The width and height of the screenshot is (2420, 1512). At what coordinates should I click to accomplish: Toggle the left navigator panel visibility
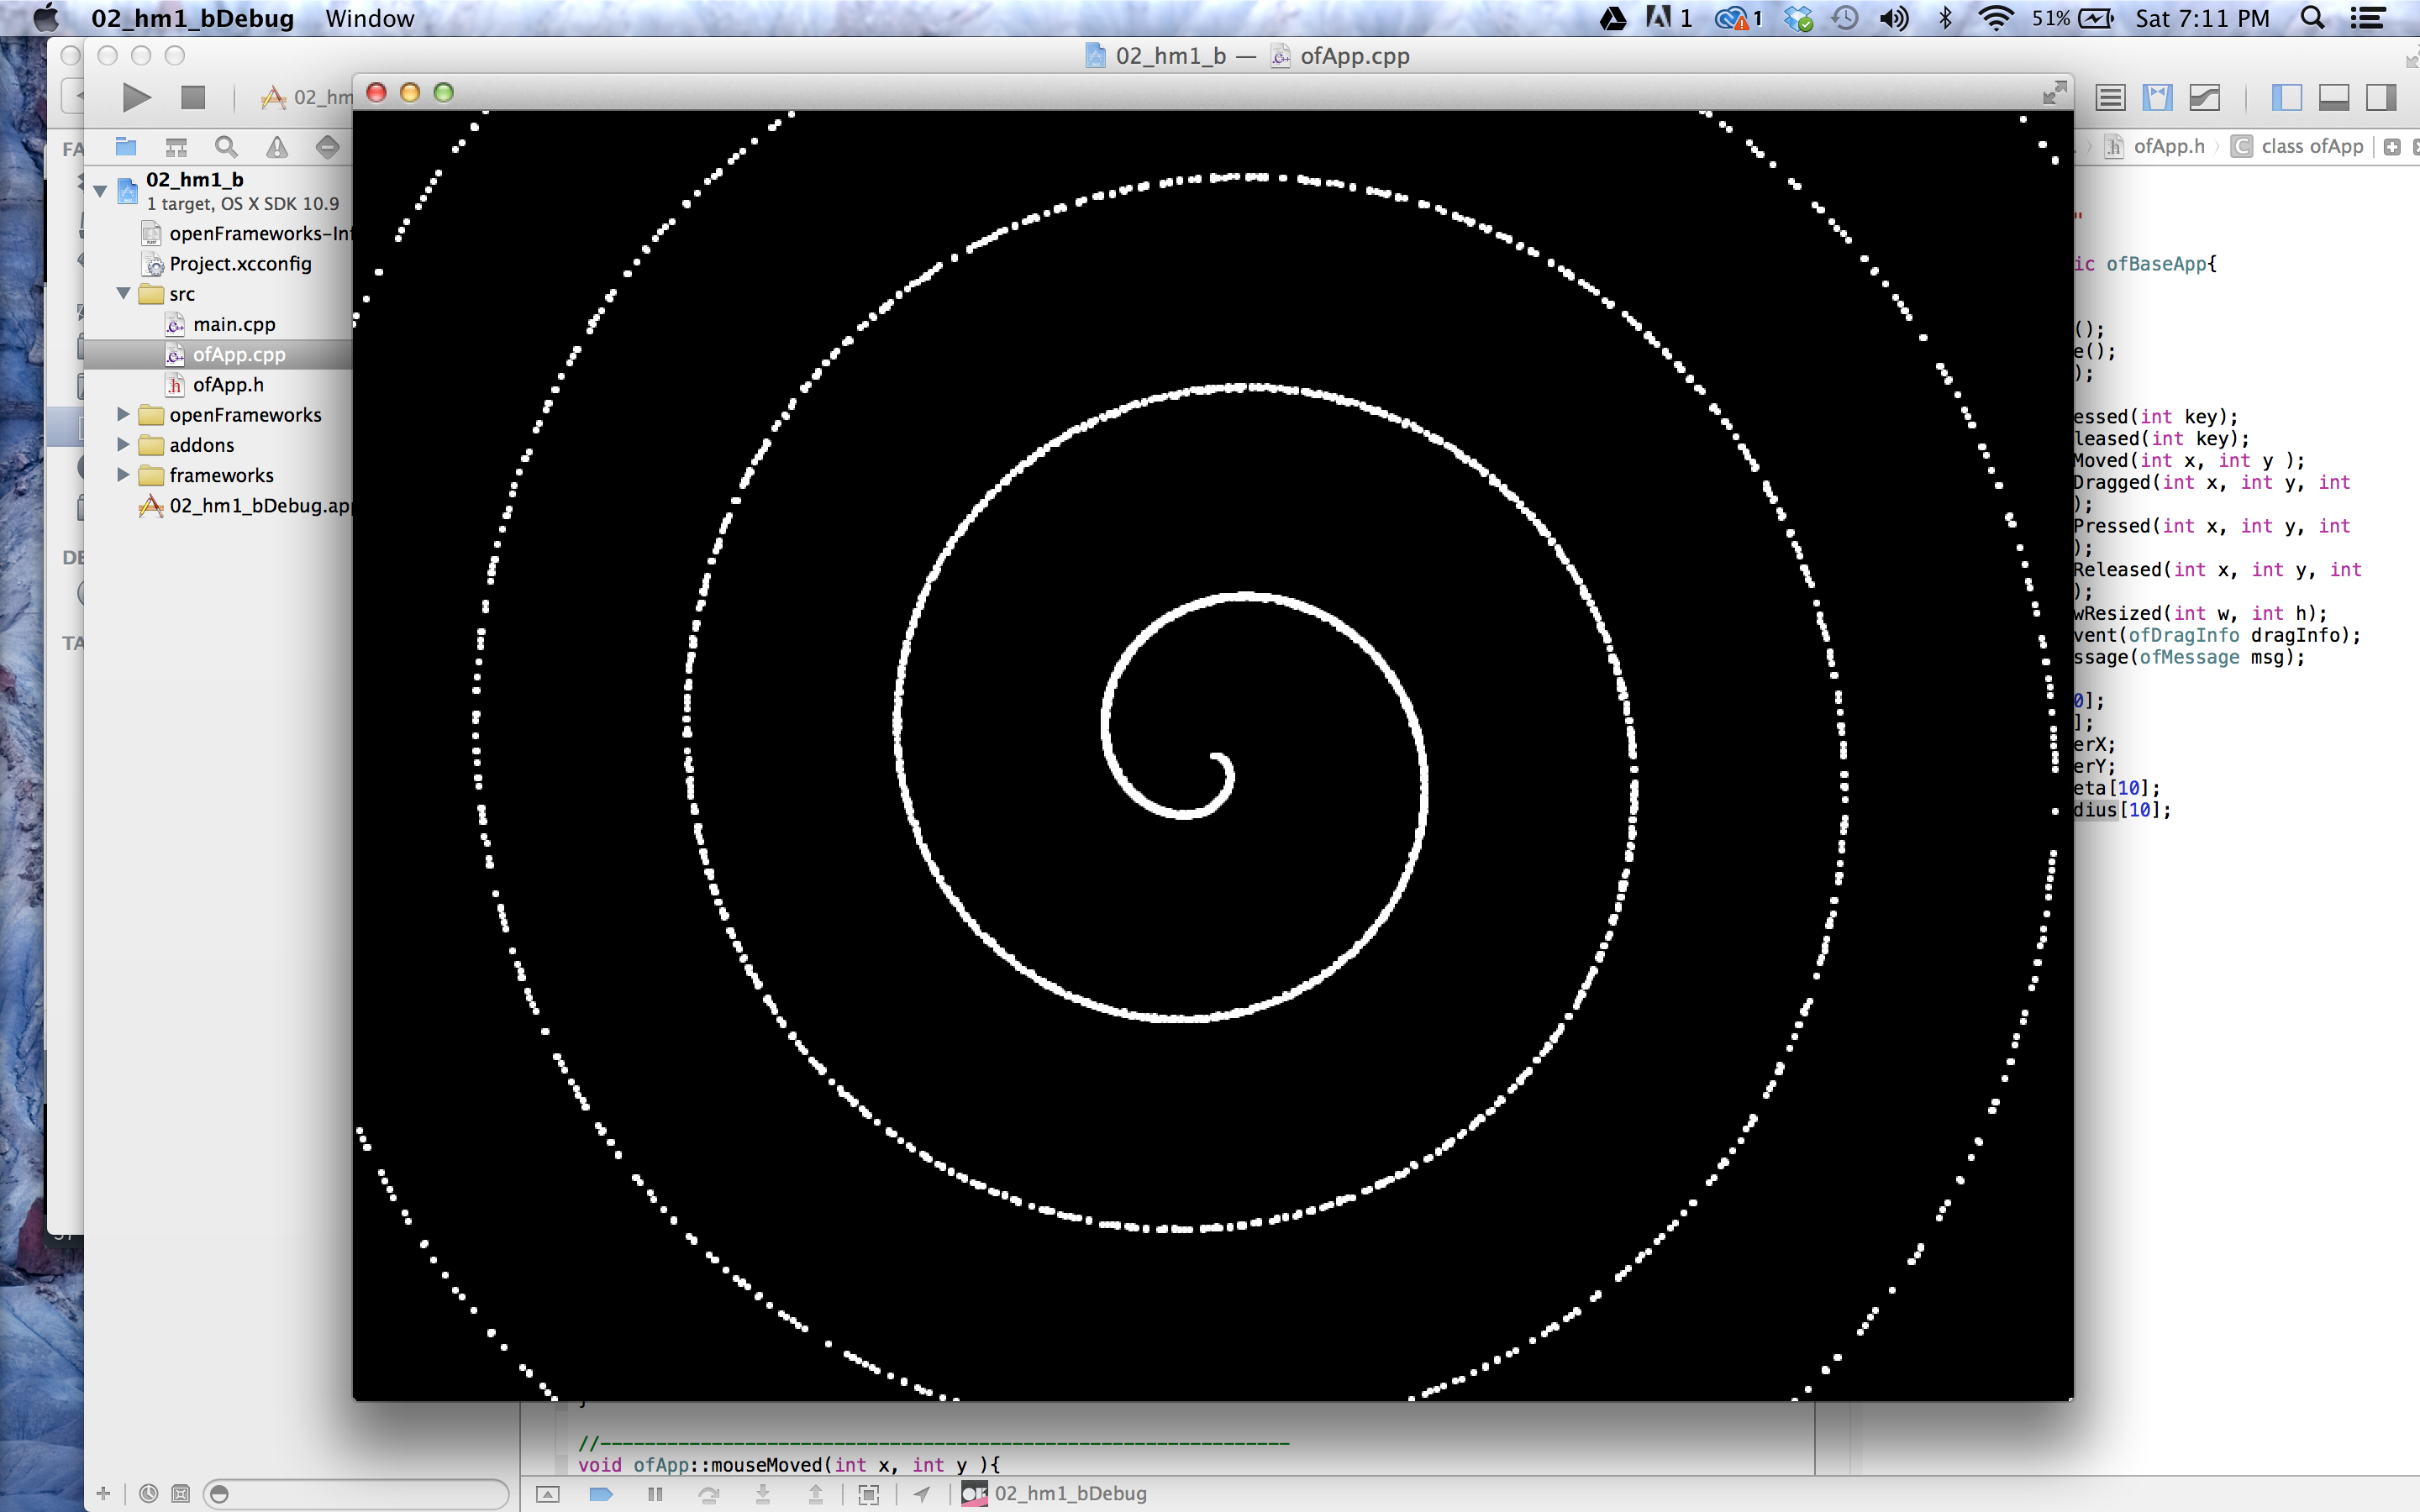tap(2286, 97)
